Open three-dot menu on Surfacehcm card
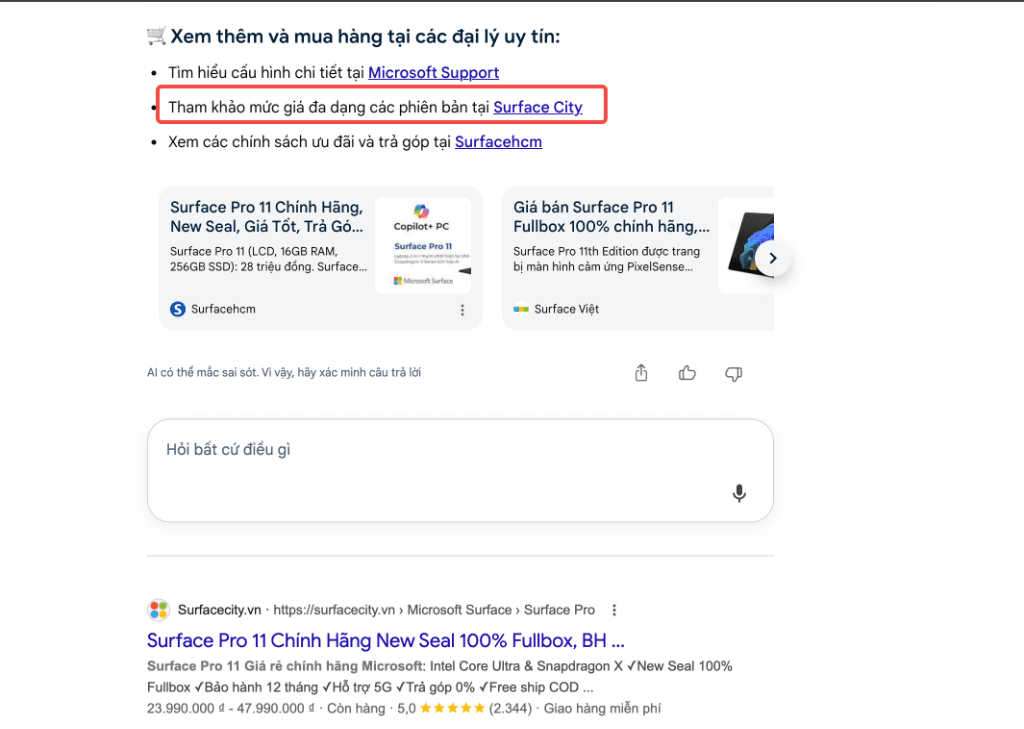The height and width of the screenshot is (729, 1024). (x=462, y=310)
